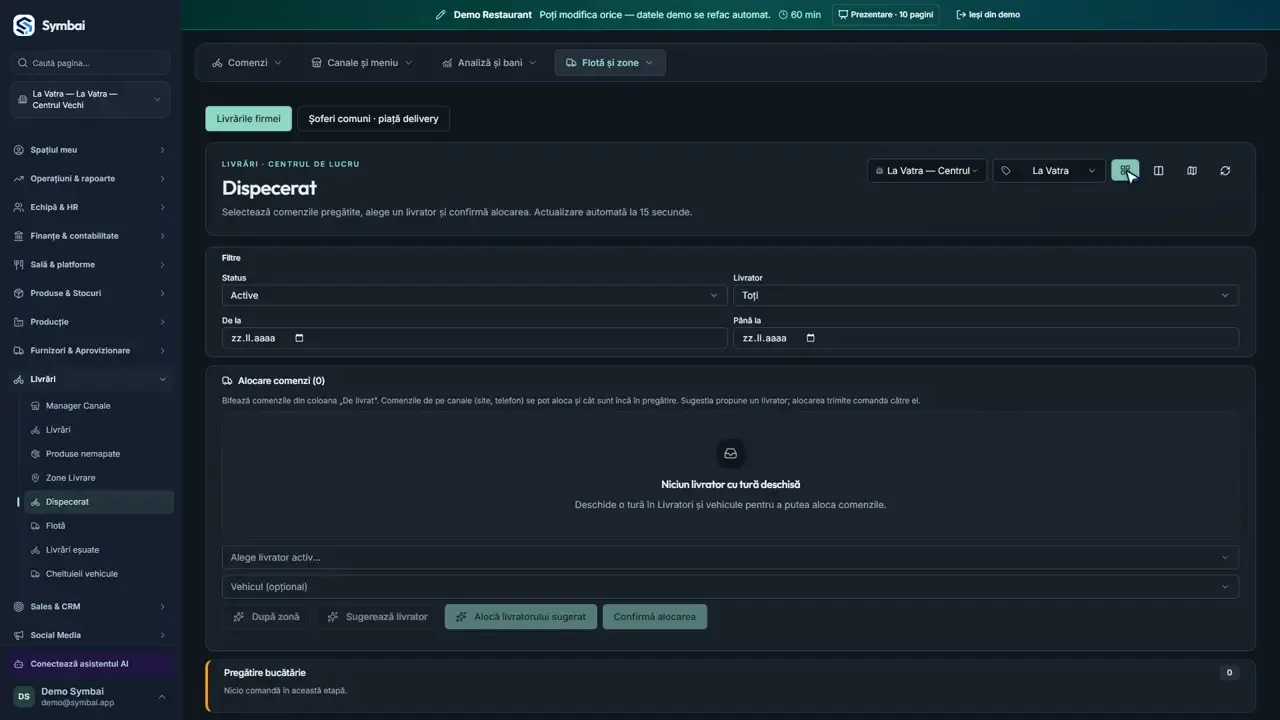Image resolution: width=1280 pixels, height=720 pixels.
Task: Expand Spațiul meu in the sidebar
Action: tap(90, 150)
